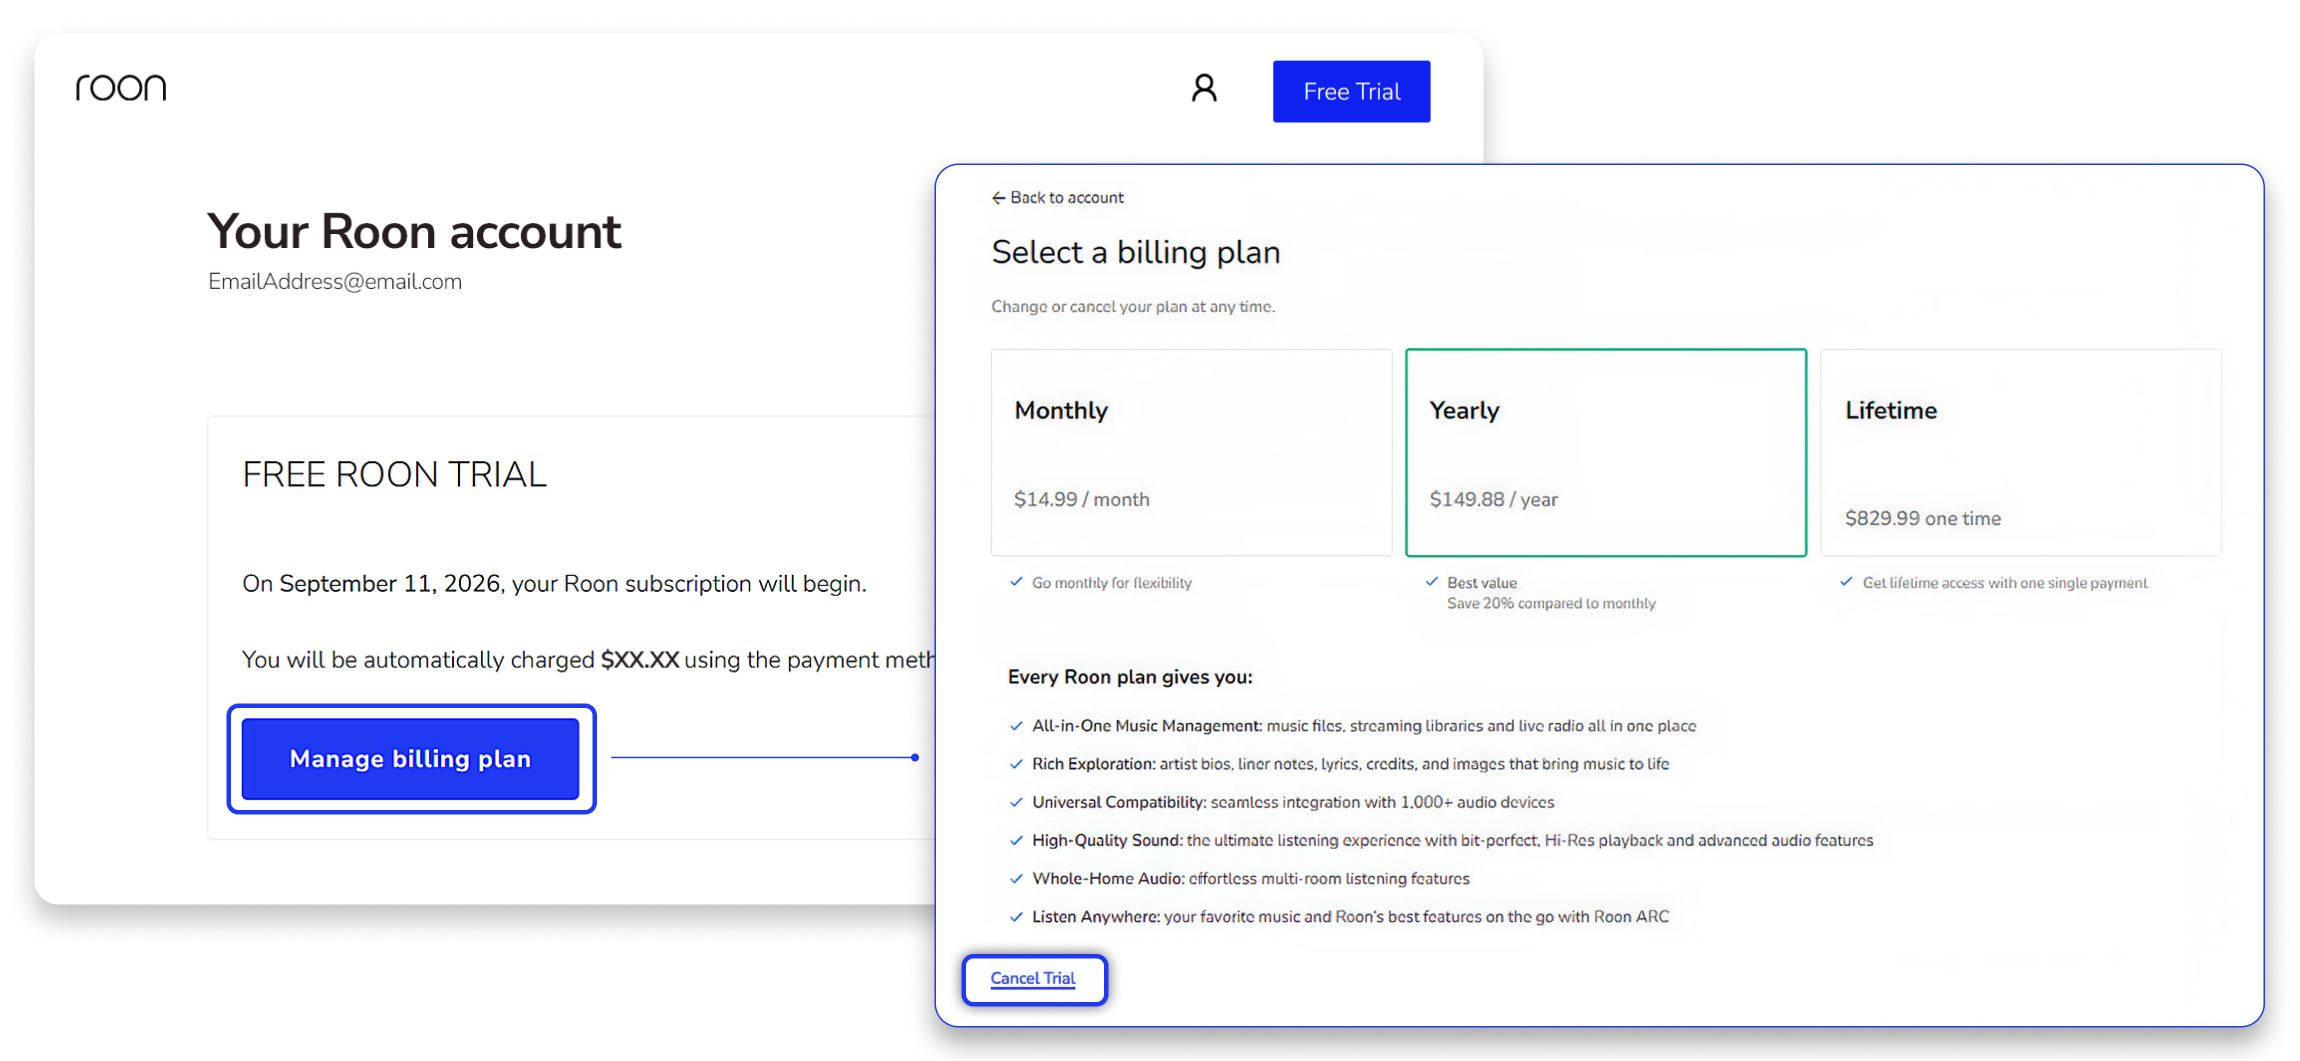Click the Whole-Home Audio feature line
2300x1061 pixels.
[1250, 879]
